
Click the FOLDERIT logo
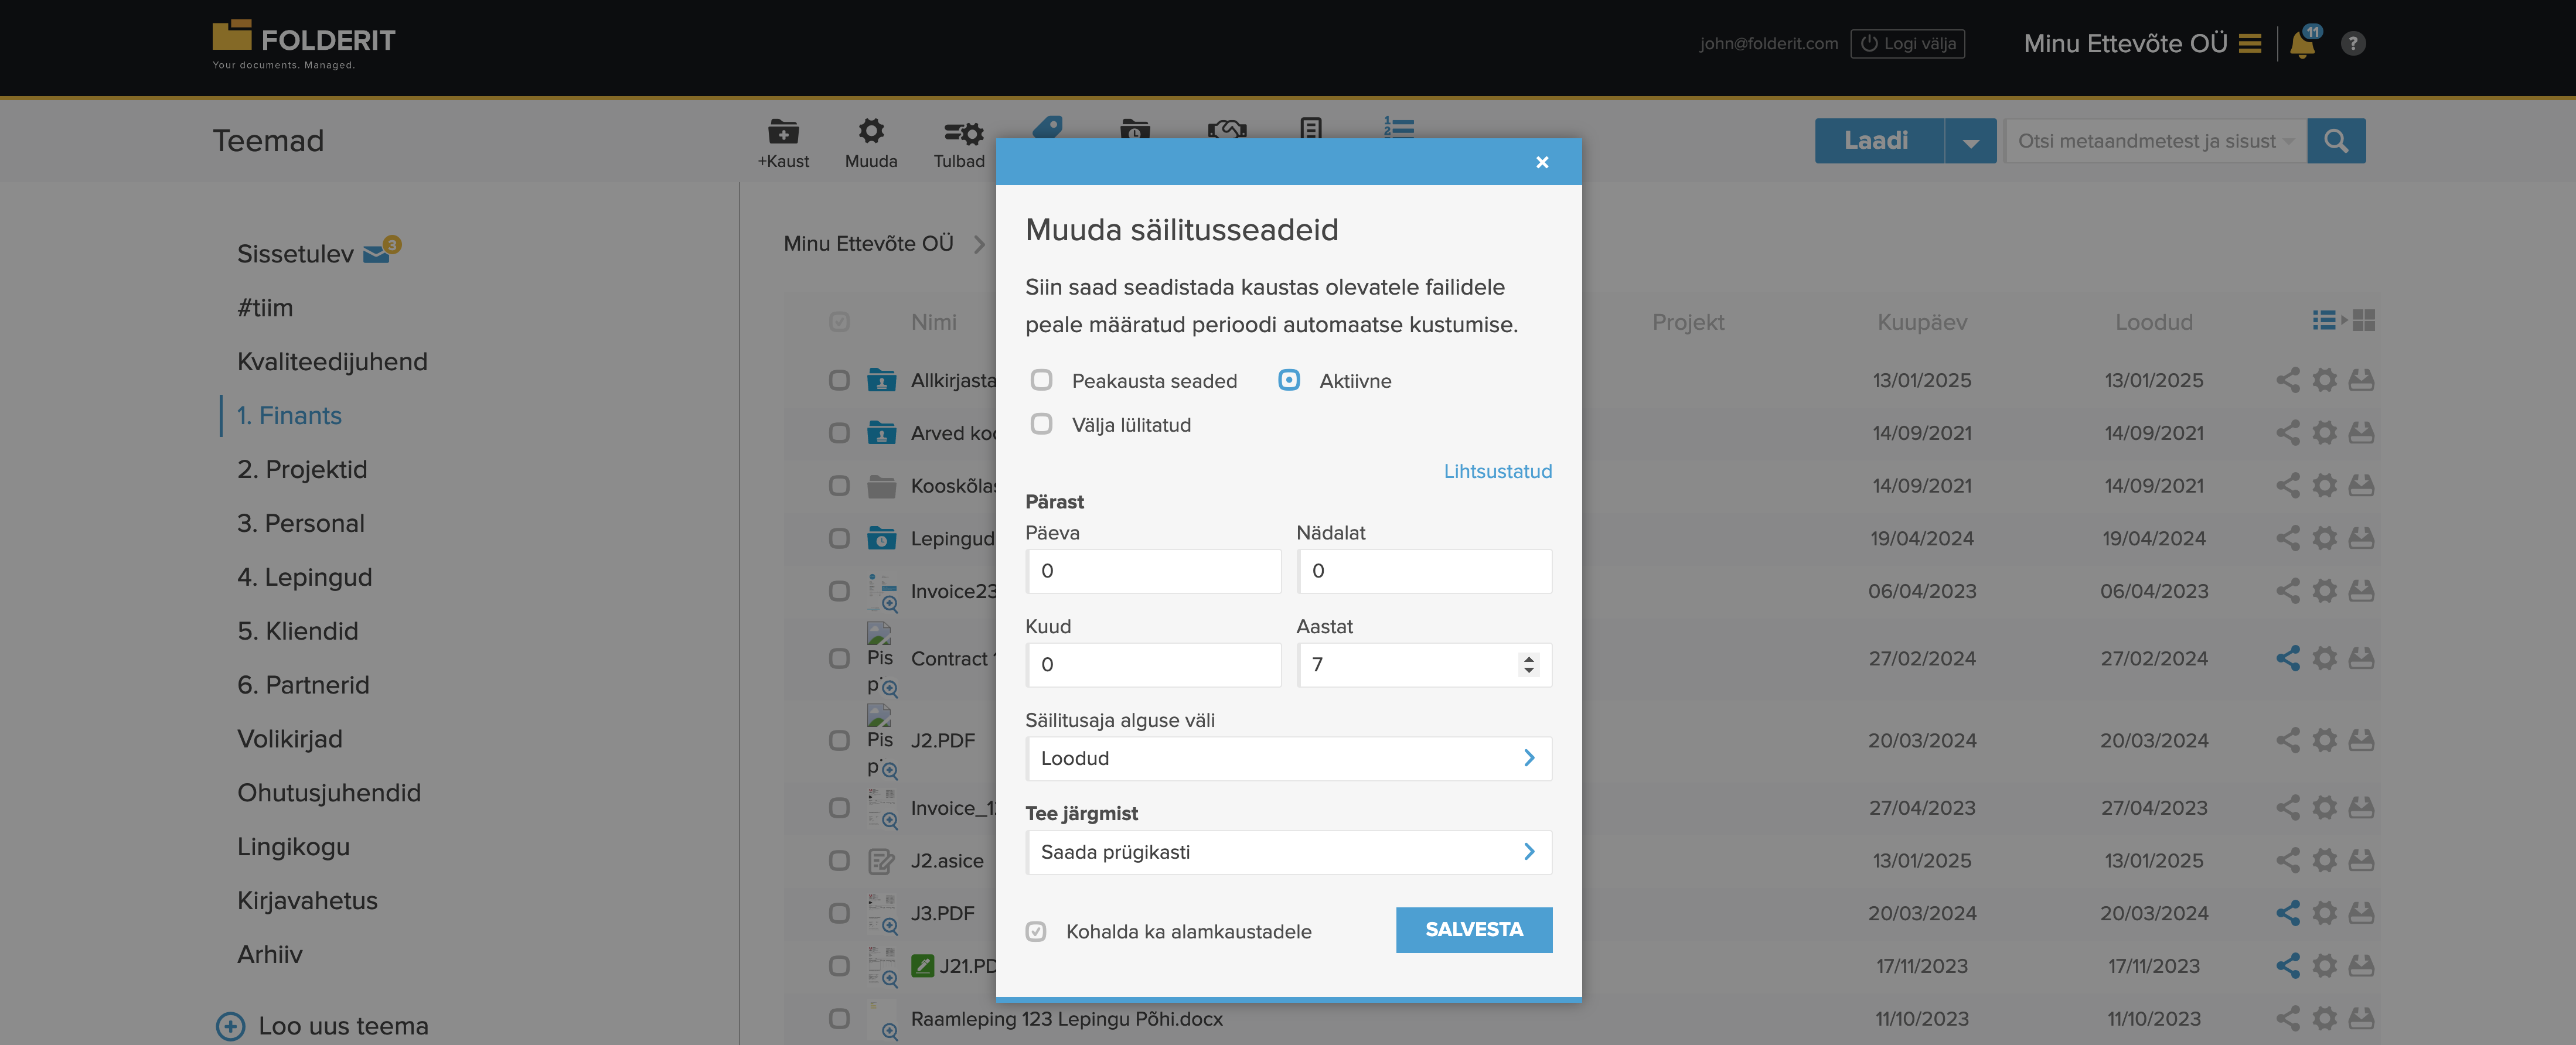pyautogui.click(x=304, y=44)
